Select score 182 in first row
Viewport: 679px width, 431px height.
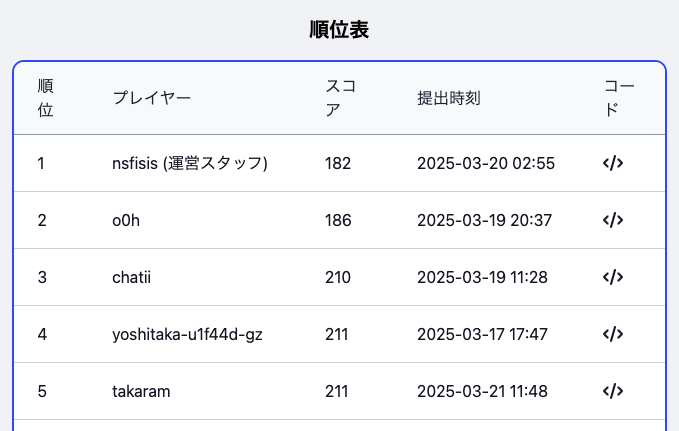coord(338,163)
